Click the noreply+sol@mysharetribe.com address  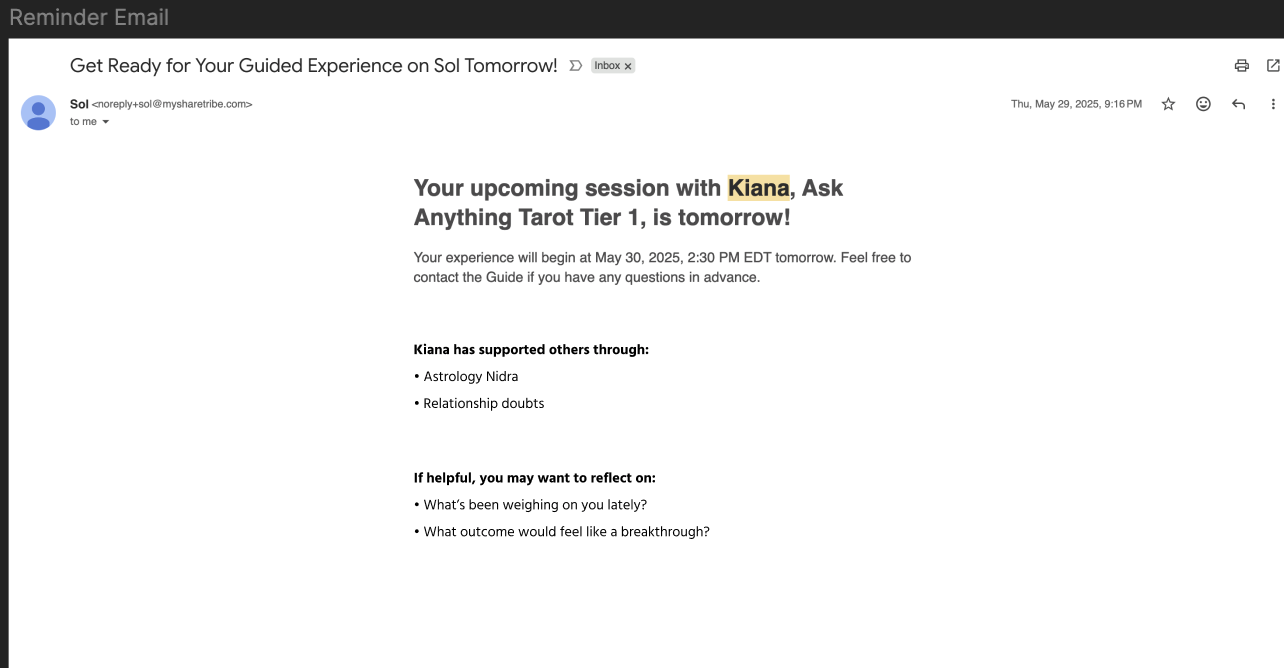click(172, 104)
